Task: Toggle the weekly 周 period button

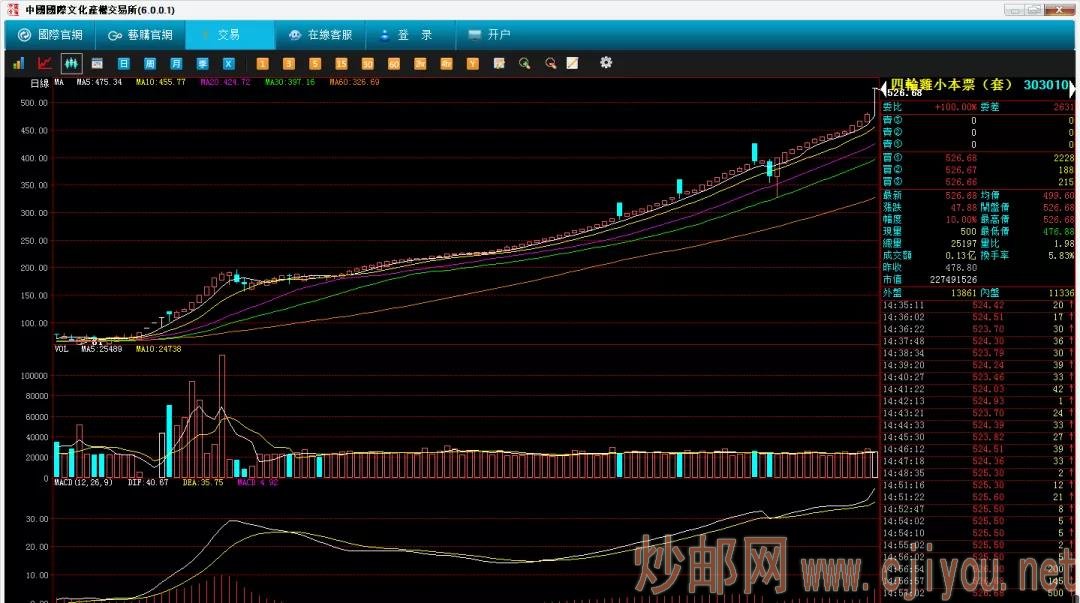Action: (150, 63)
